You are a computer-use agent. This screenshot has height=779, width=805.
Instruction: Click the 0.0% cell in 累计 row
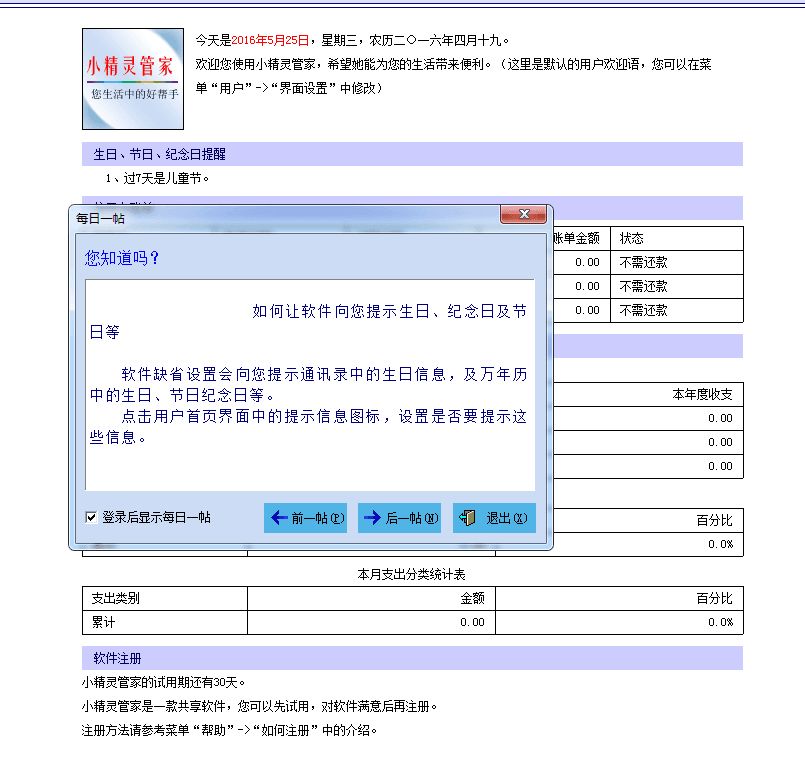(x=619, y=622)
